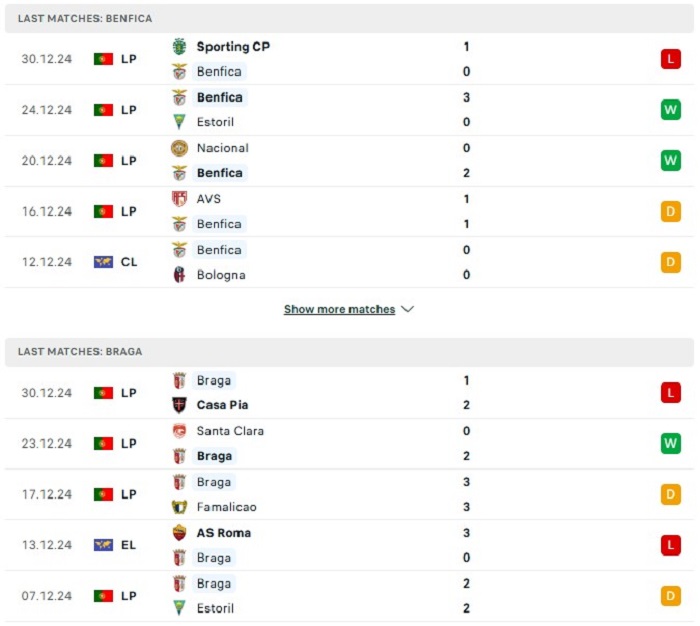Click the Bologna club crest

point(179,275)
